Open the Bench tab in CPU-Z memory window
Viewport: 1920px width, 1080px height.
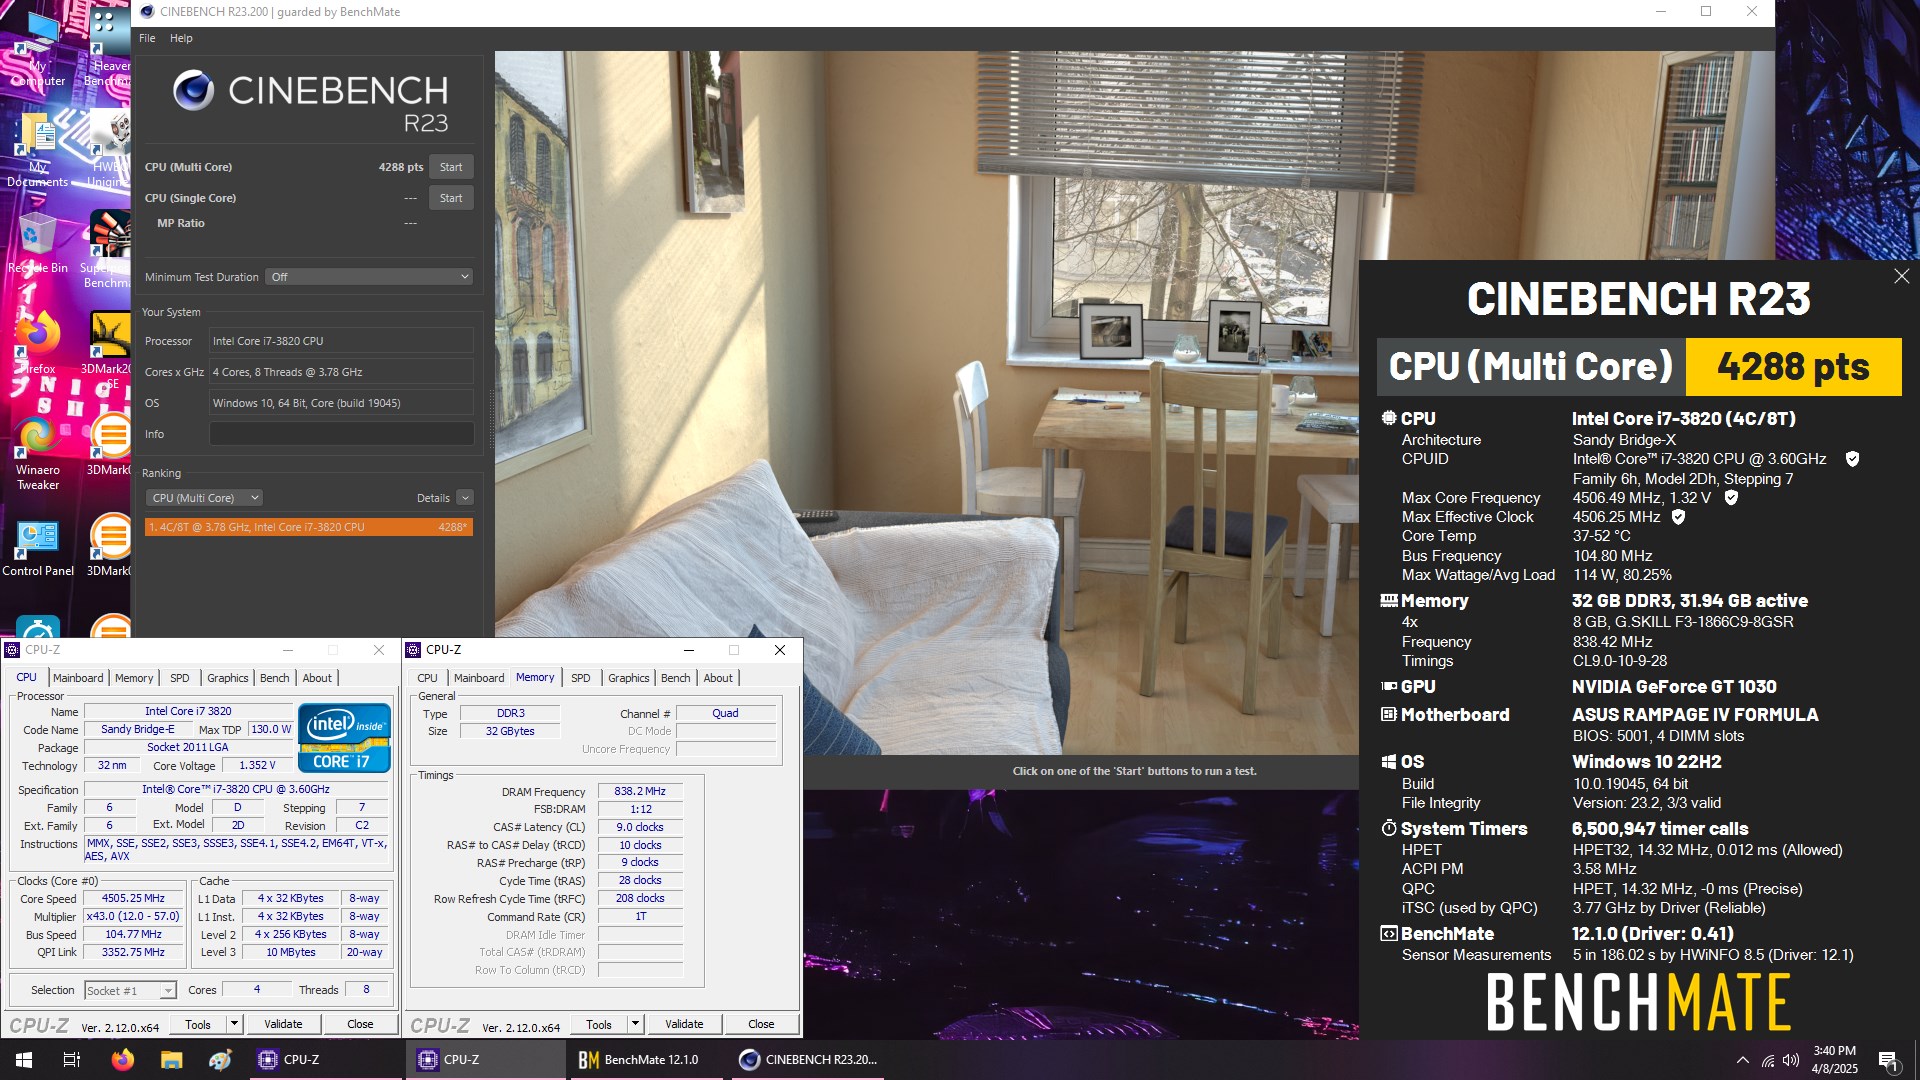pyautogui.click(x=675, y=678)
